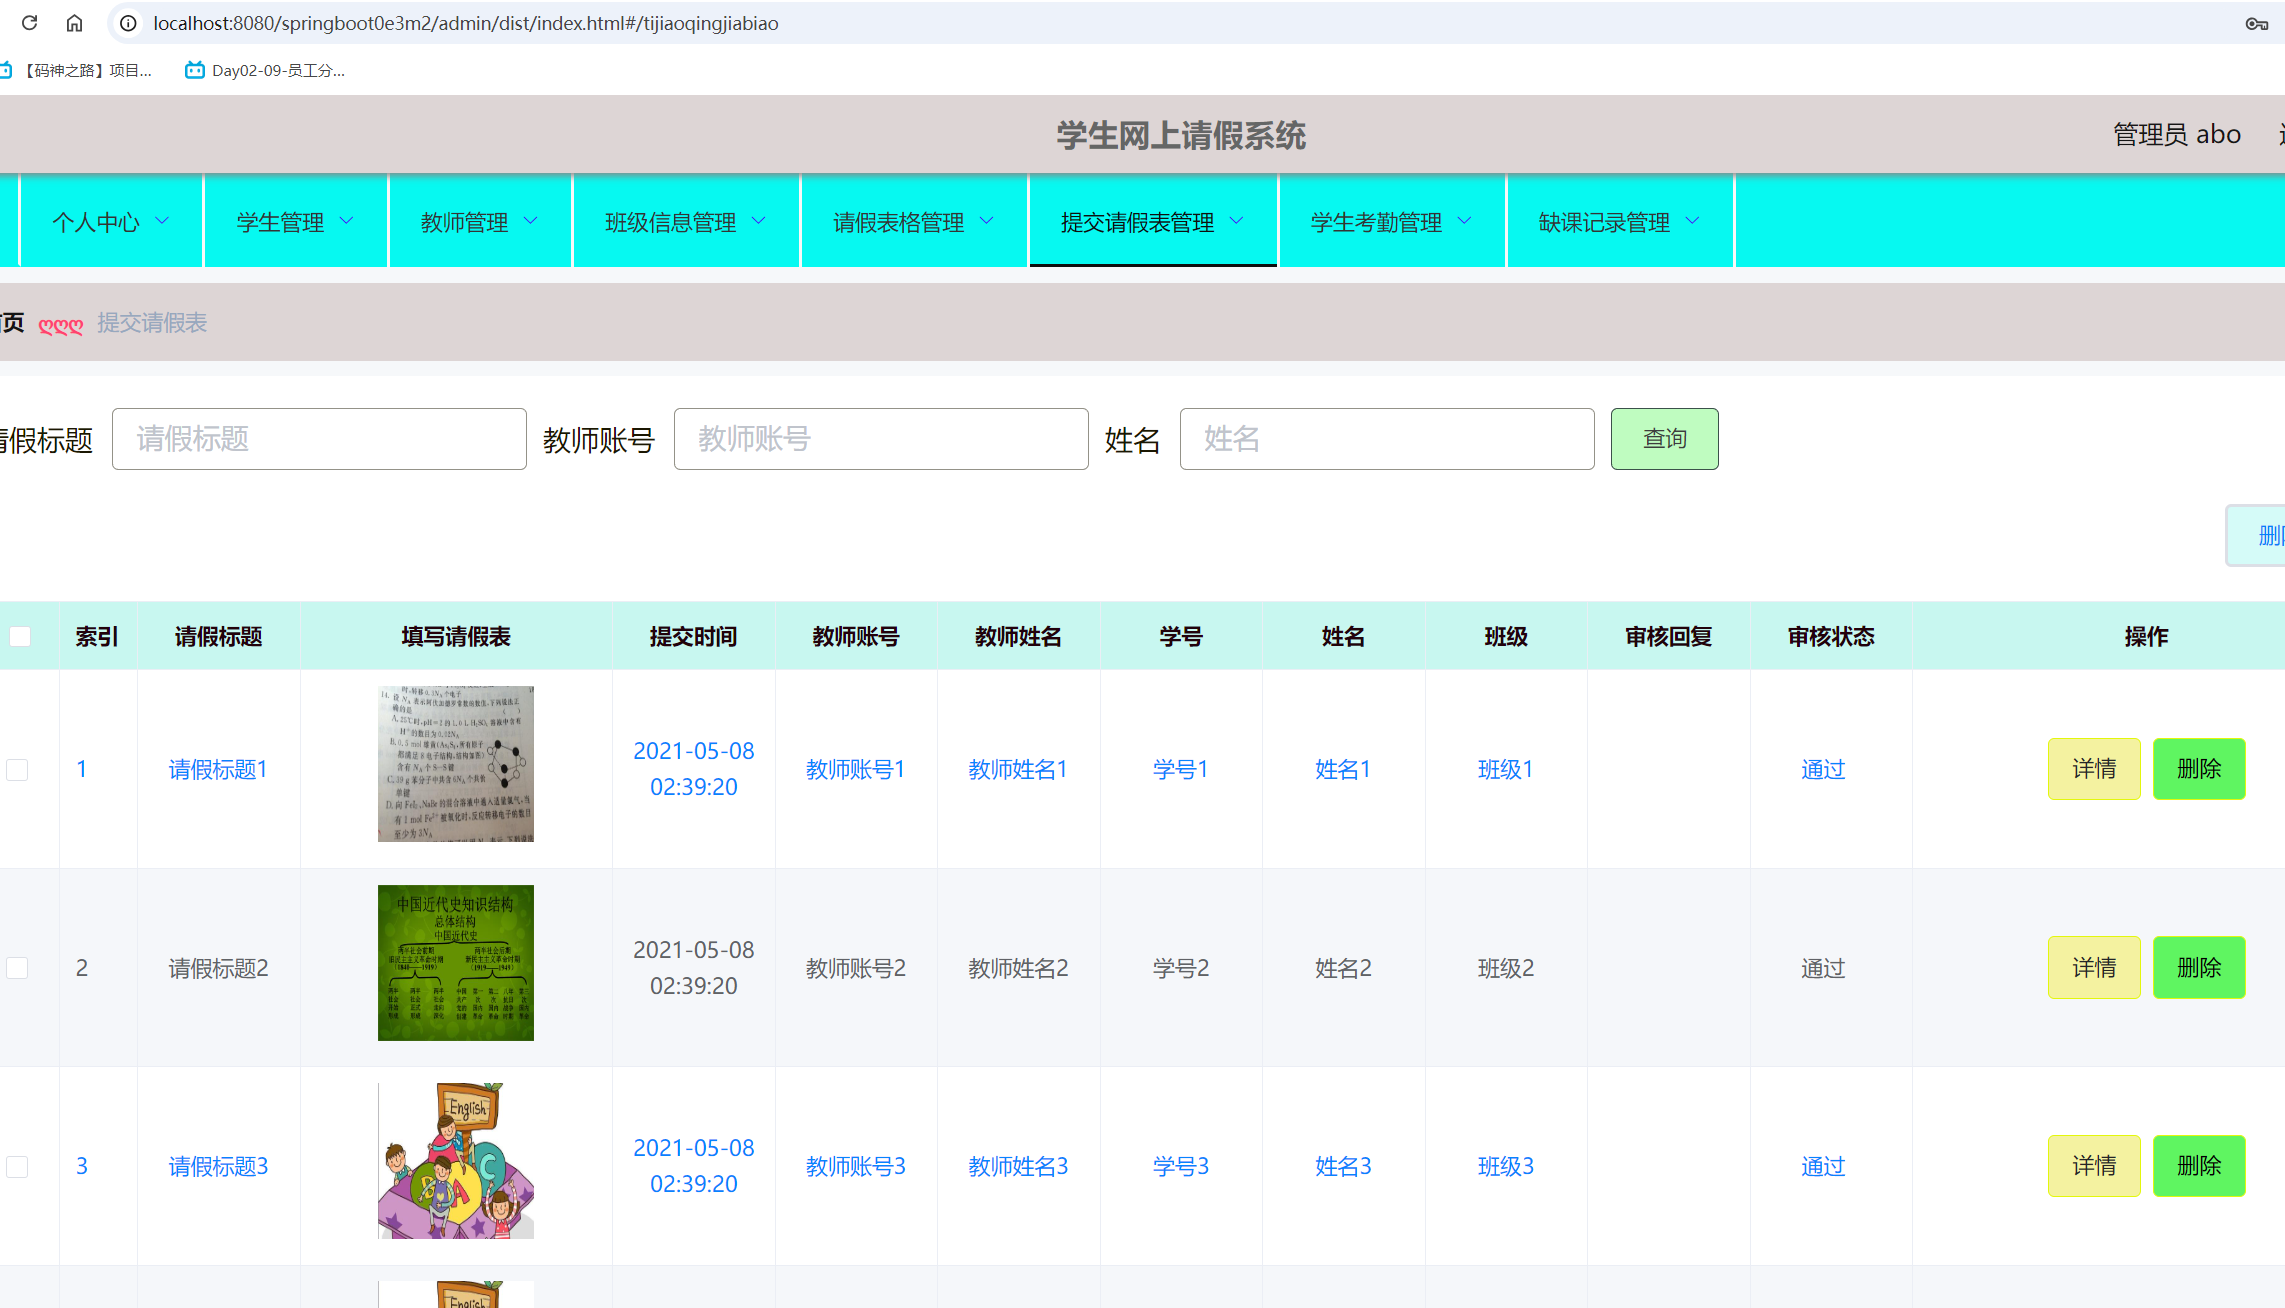Select 个人中心 in the navigation bar
The width and height of the screenshot is (2285, 1308).
pyautogui.click(x=110, y=221)
